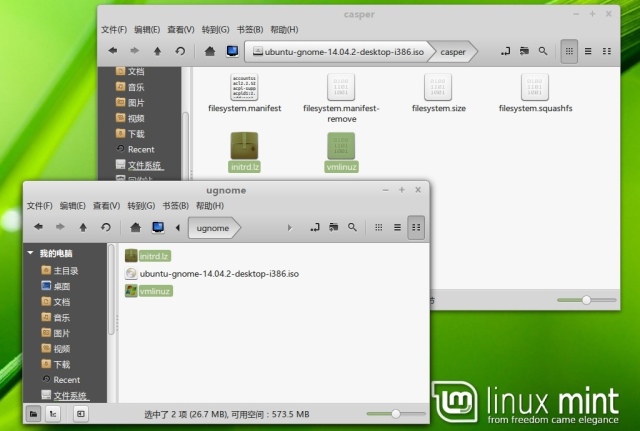Select vmlinuz in the ugnome window

(149, 291)
